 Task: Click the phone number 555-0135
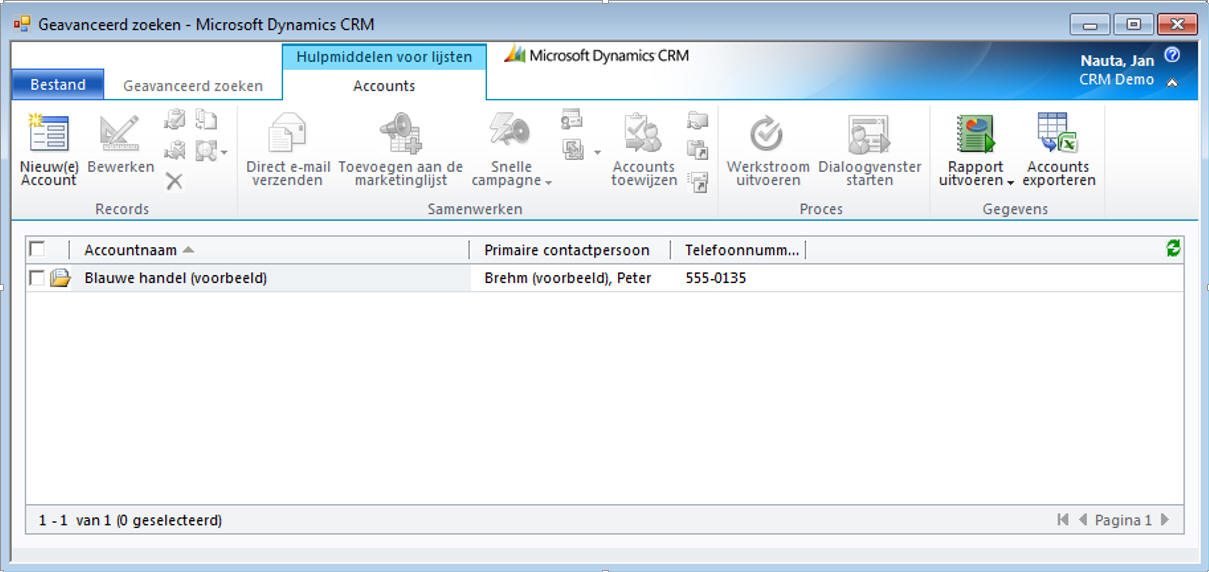click(716, 278)
